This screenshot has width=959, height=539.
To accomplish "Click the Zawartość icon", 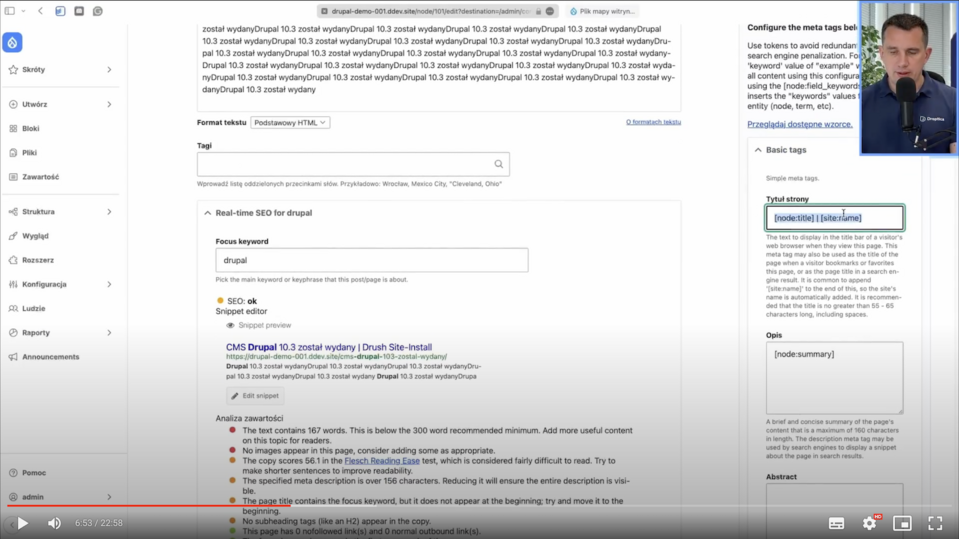I will tap(13, 177).
